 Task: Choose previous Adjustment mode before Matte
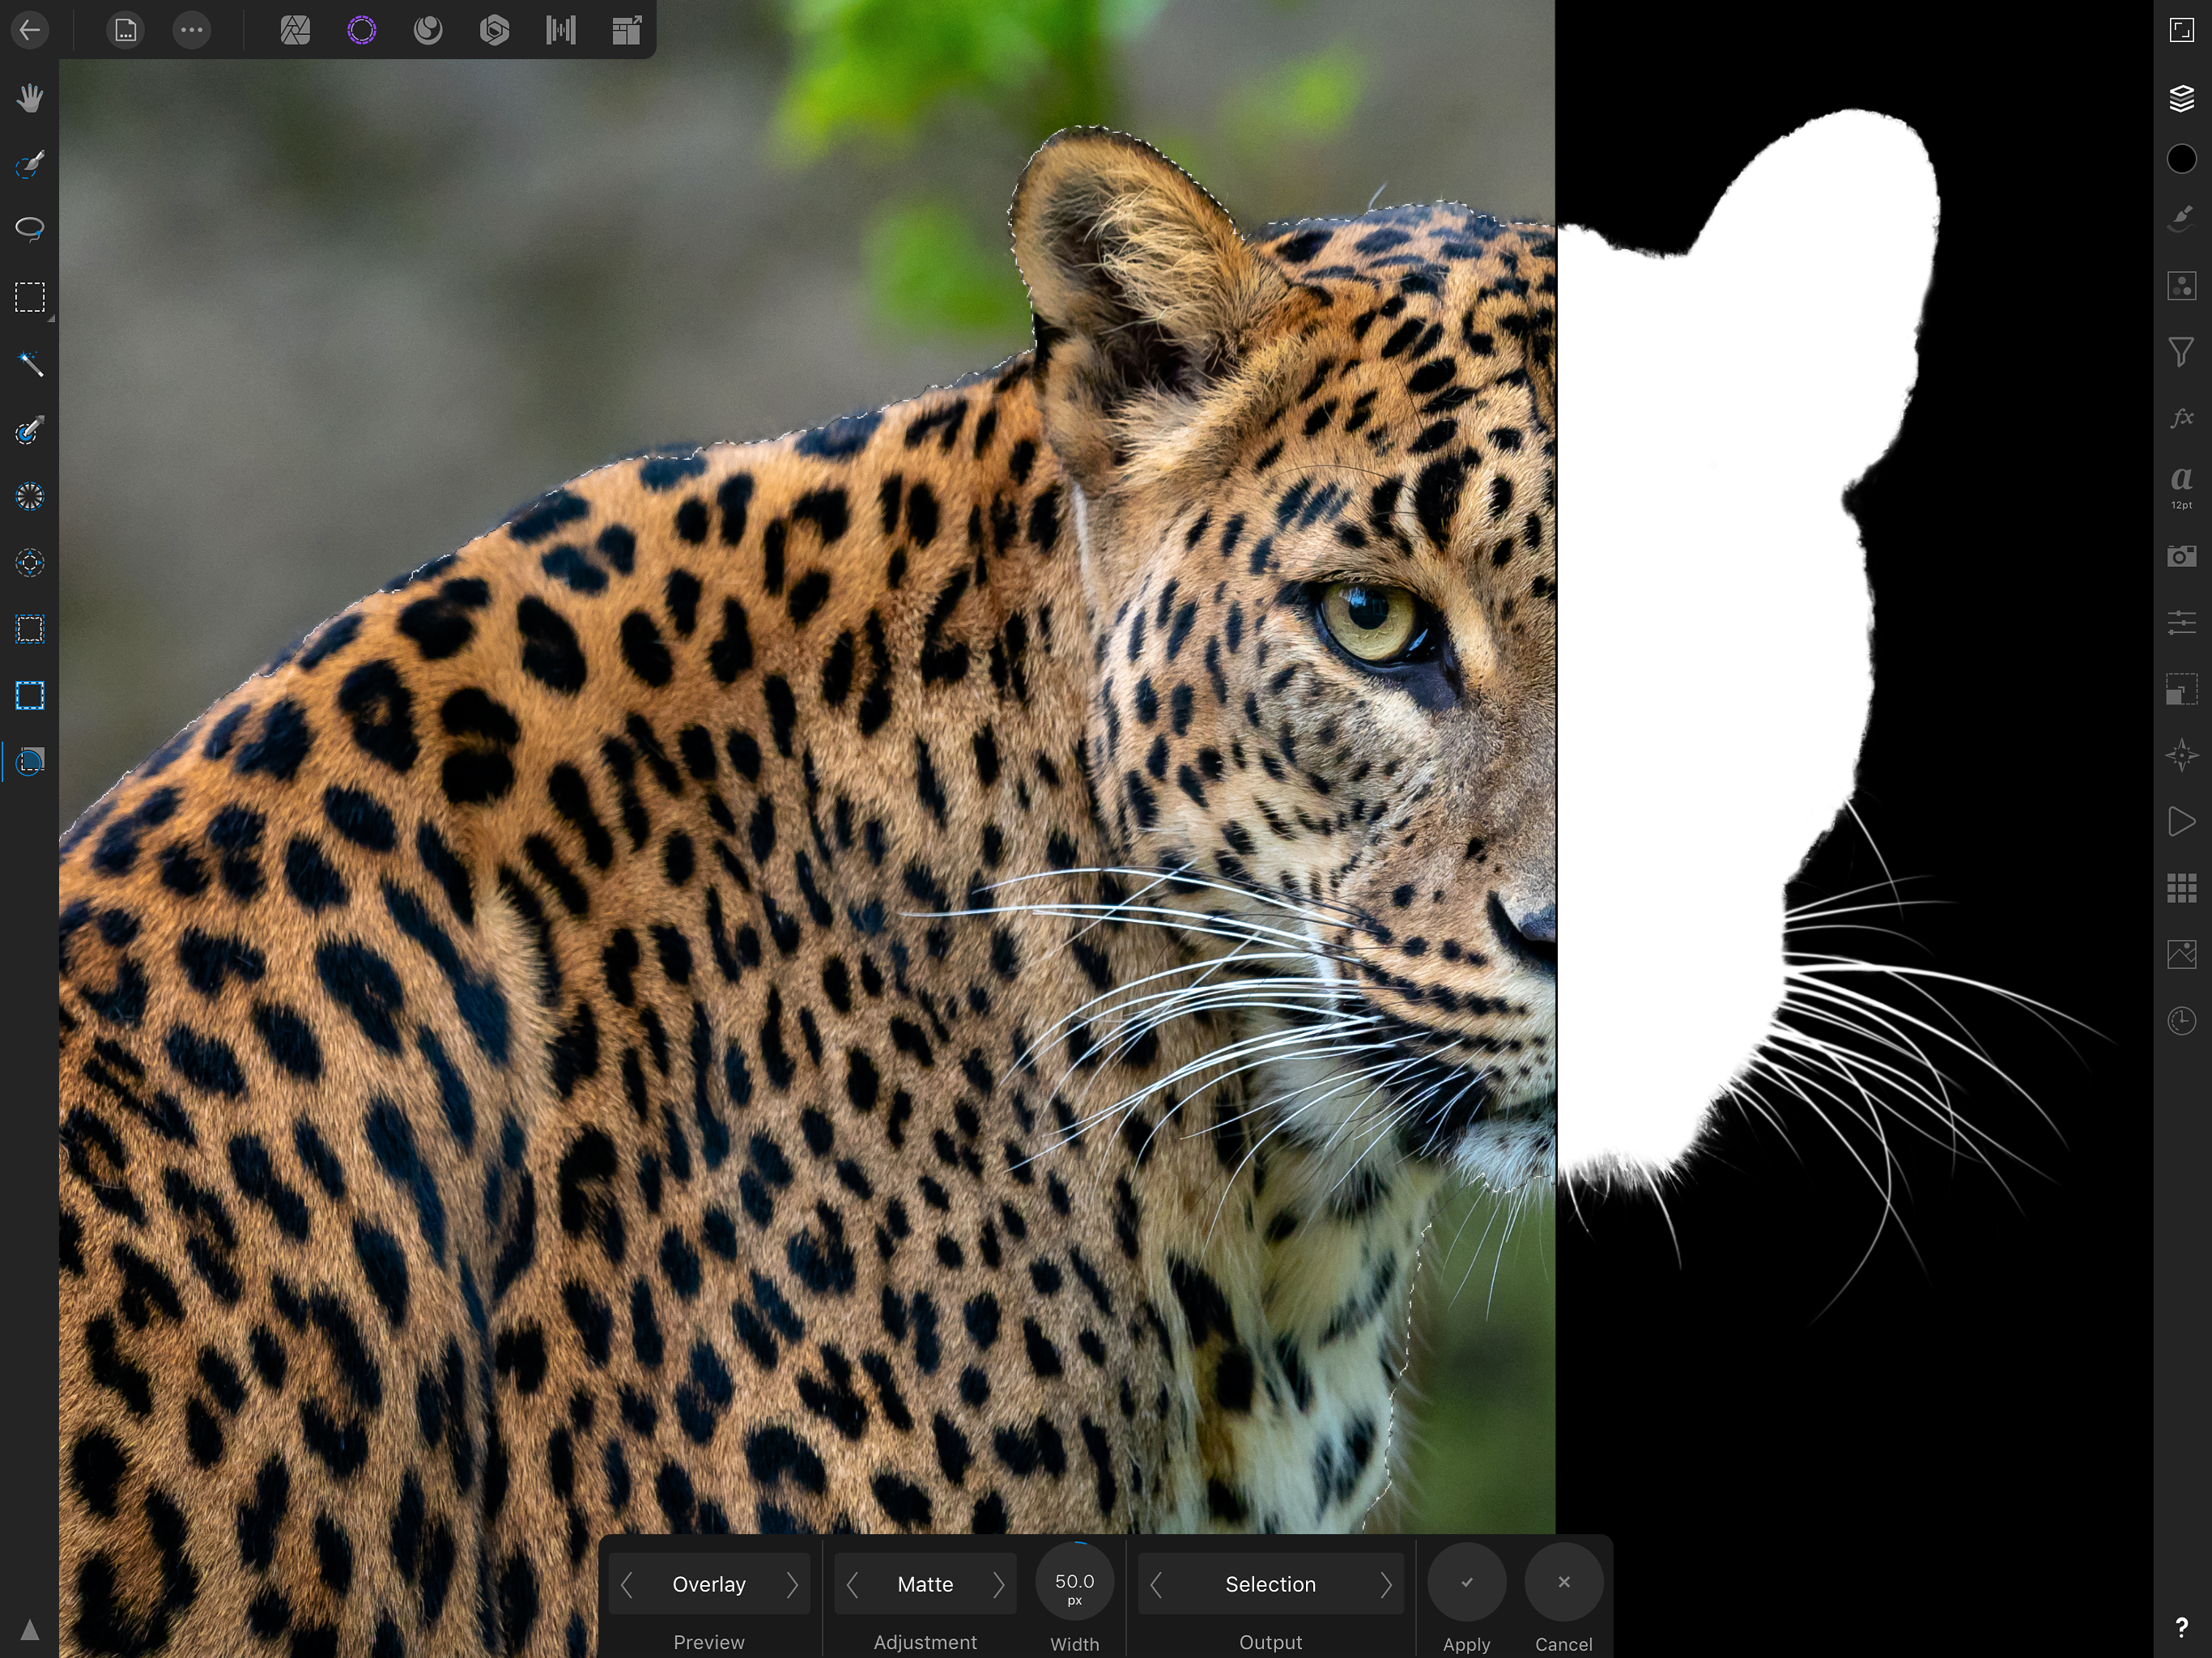pos(853,1584)
